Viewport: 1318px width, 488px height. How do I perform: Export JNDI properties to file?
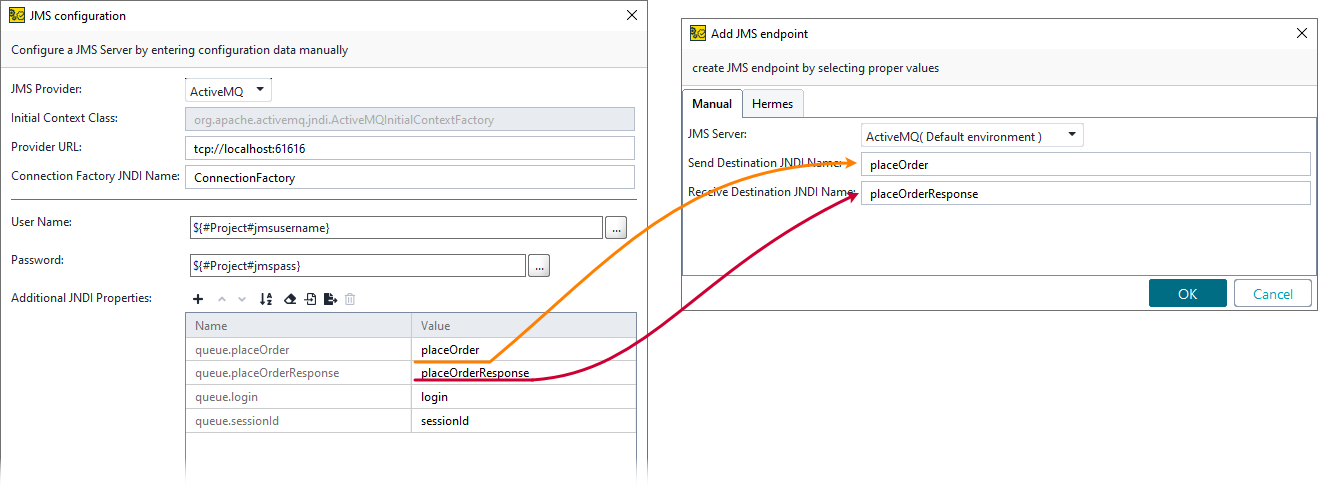pos(331,299)
